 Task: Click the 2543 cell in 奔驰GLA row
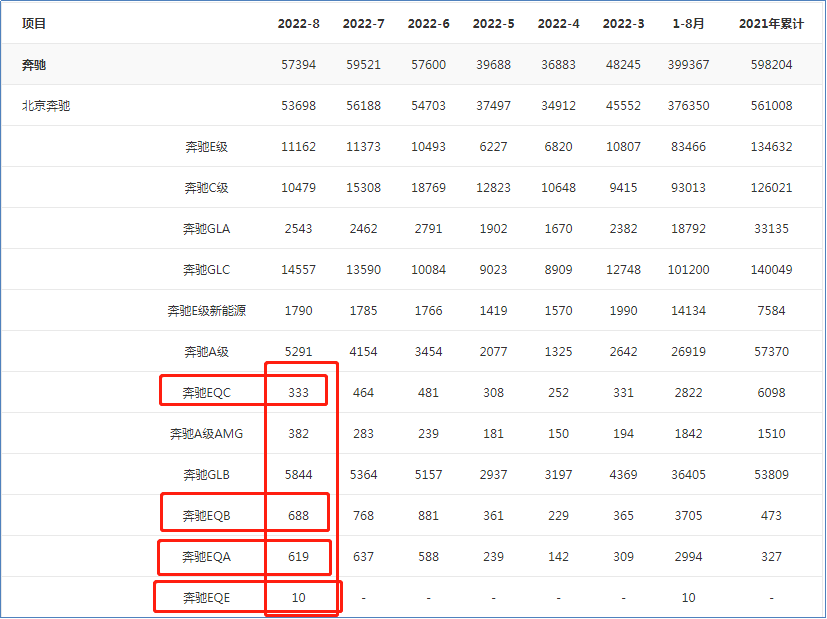(x=299, y=229)
